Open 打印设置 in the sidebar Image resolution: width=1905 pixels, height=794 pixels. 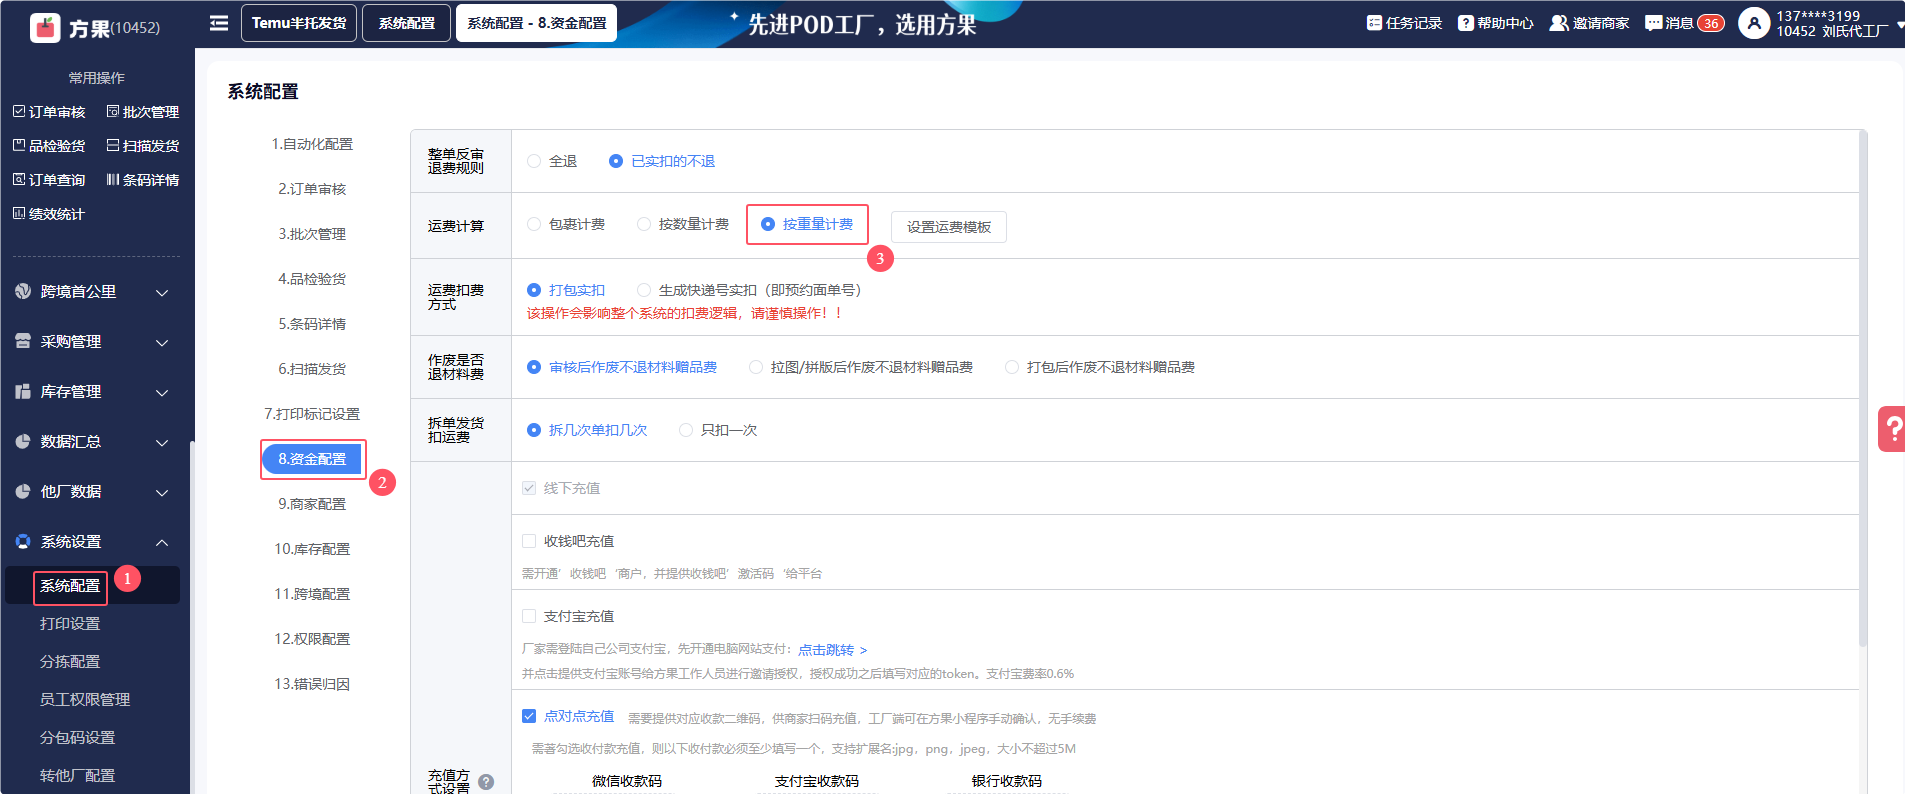point(70,624)
